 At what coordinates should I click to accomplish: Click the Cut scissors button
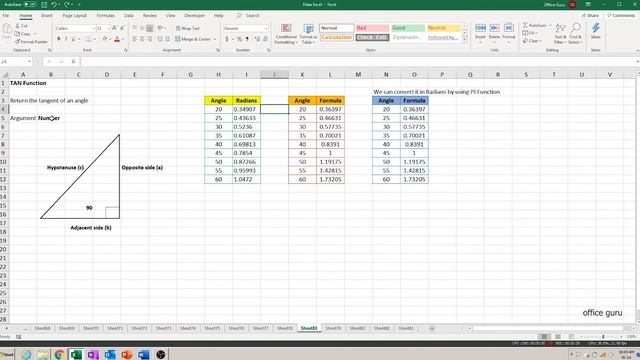(x=21, y=26)
